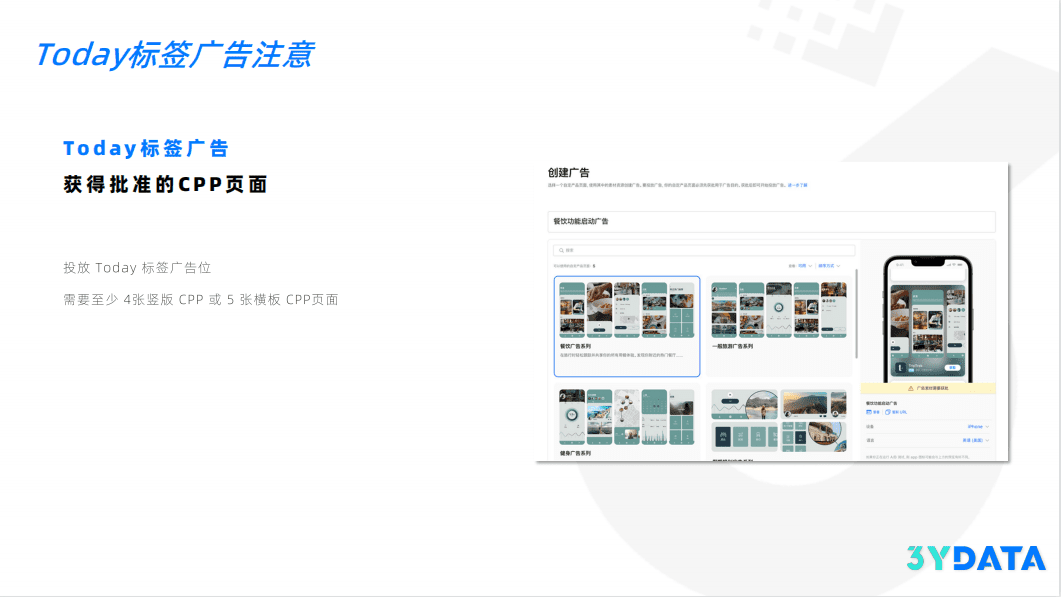Image resolution: width=1061 pixels, height=597 pixels.
Task: Select the 餐饮广告系列 card
Action: click(626, 326)
